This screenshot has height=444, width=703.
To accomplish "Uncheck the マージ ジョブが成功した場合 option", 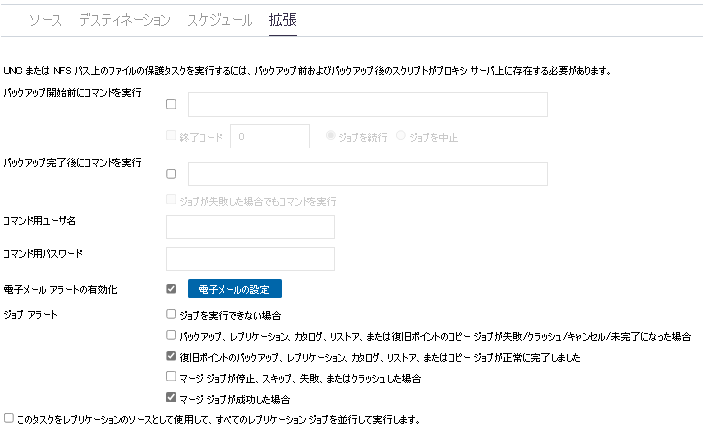I will tap(171, 397).
